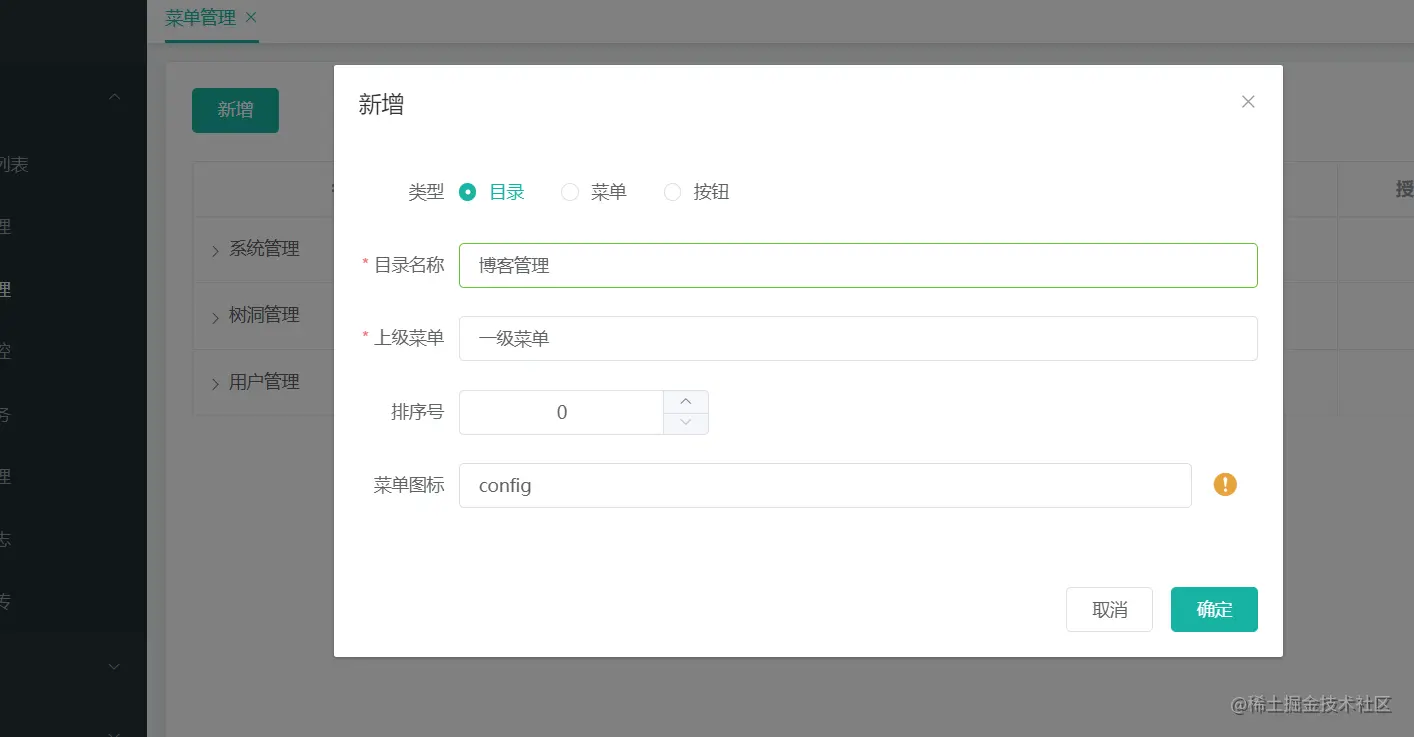Screen dimensions: 1414x737
Task: Click the orange warning icon beside 菜单图标 field
Action: [1224, 484]
